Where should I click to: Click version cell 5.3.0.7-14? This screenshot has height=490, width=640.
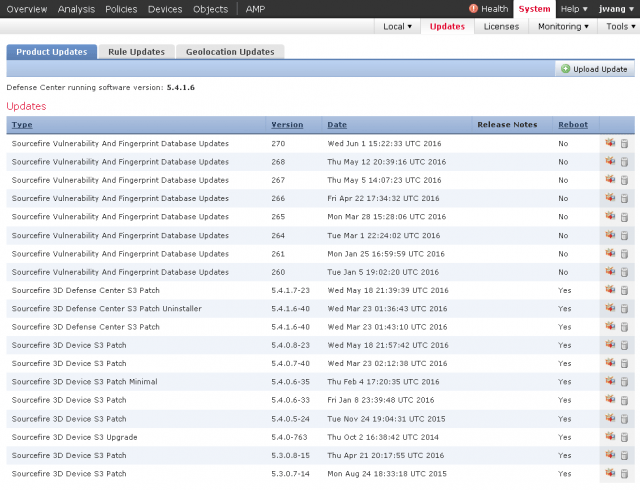(291, 474)
